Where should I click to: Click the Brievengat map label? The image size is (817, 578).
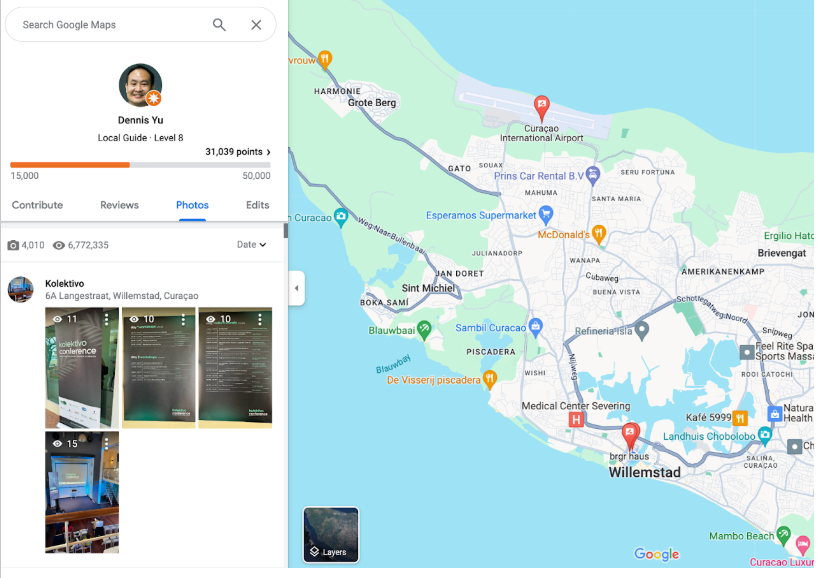point(782,253)
